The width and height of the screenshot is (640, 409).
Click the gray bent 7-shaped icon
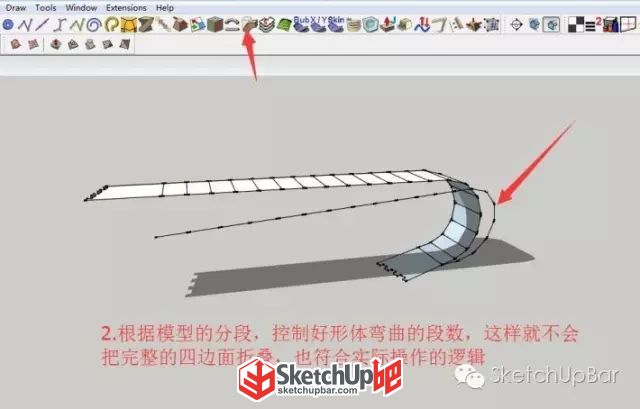[440, 25]
